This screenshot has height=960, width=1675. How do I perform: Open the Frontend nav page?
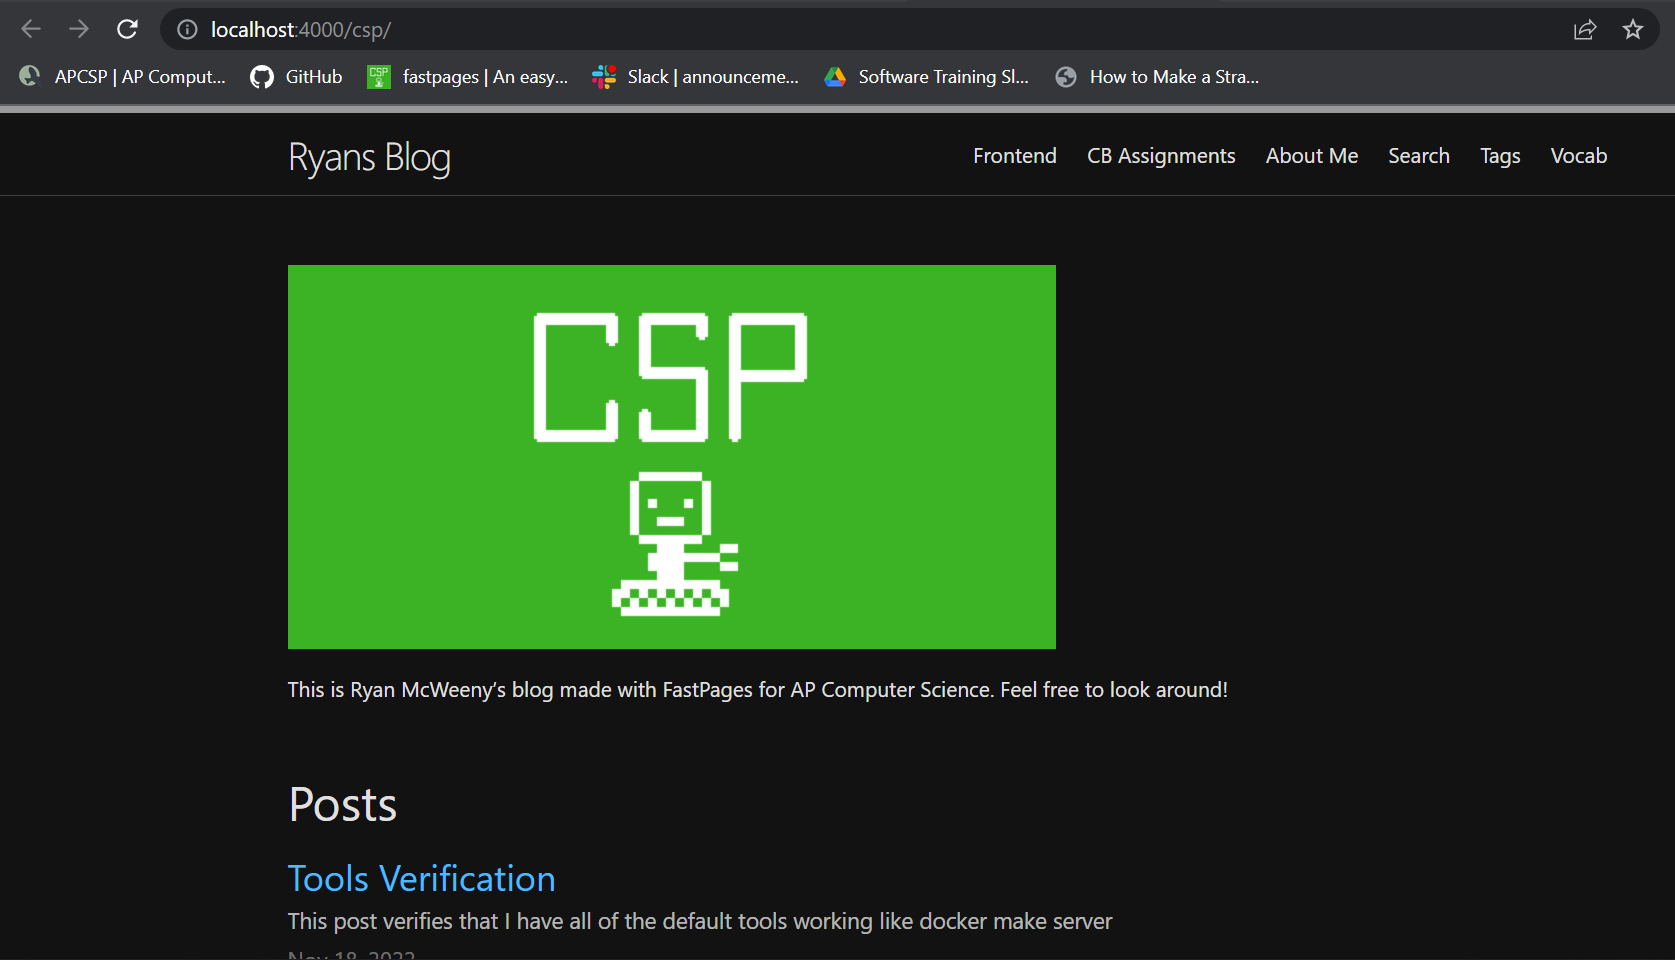click(1014, 156)
